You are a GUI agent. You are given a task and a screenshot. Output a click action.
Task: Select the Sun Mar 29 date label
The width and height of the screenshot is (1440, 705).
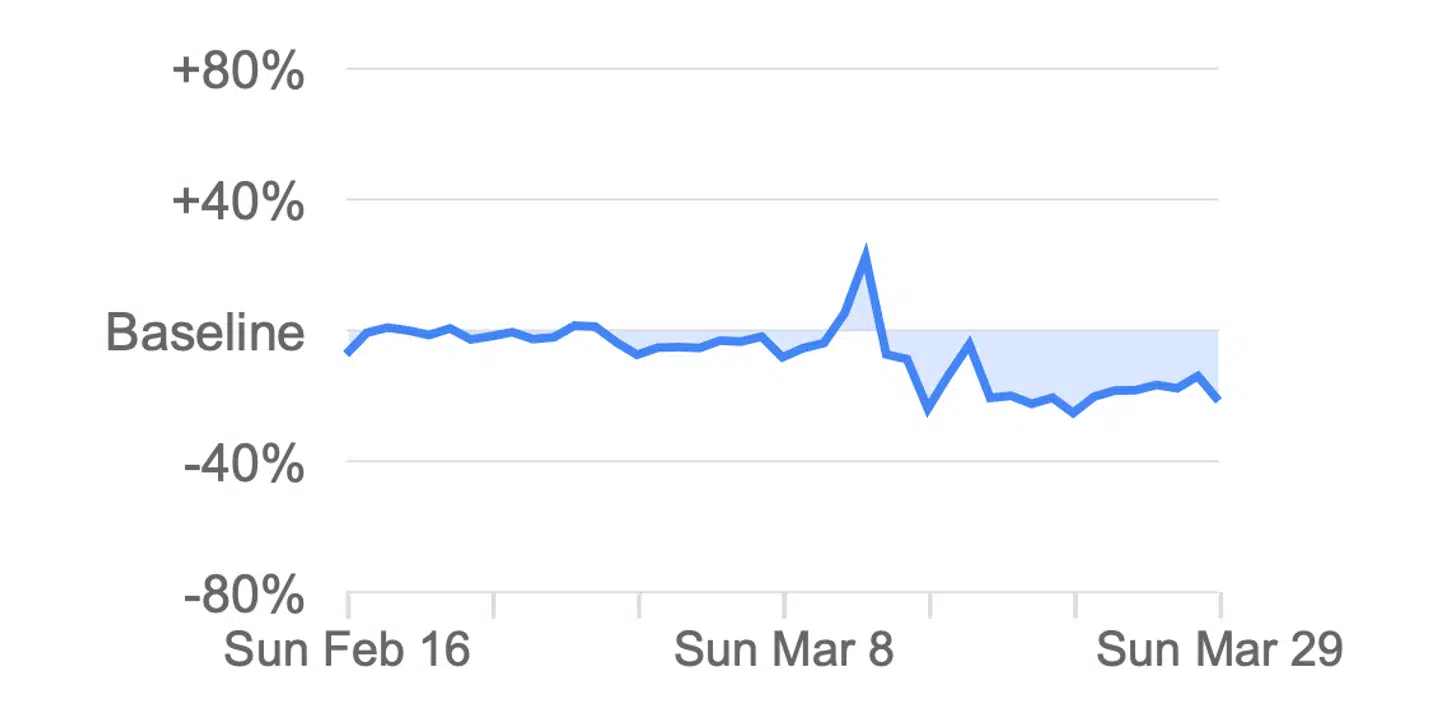pyautogui.click(x=1219, y=650)
